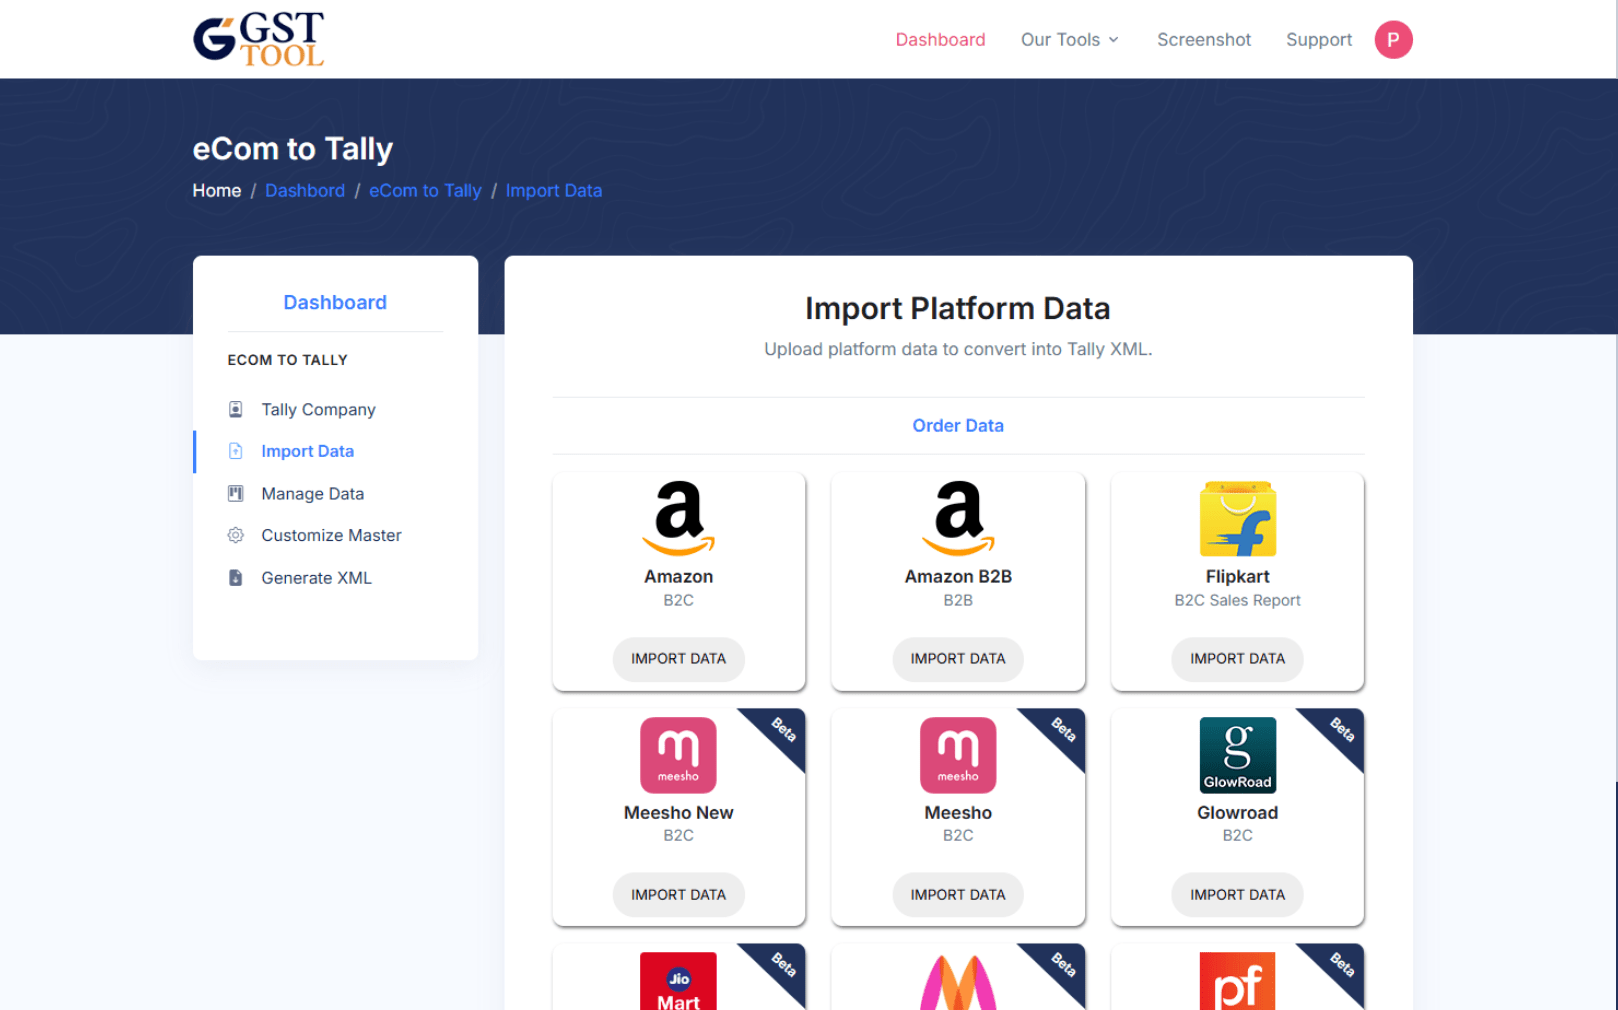The width and height of the screenshot is (1618, 1010).
Task: Click the Import Data sidebar icon
Action: (x=236, y=451)
